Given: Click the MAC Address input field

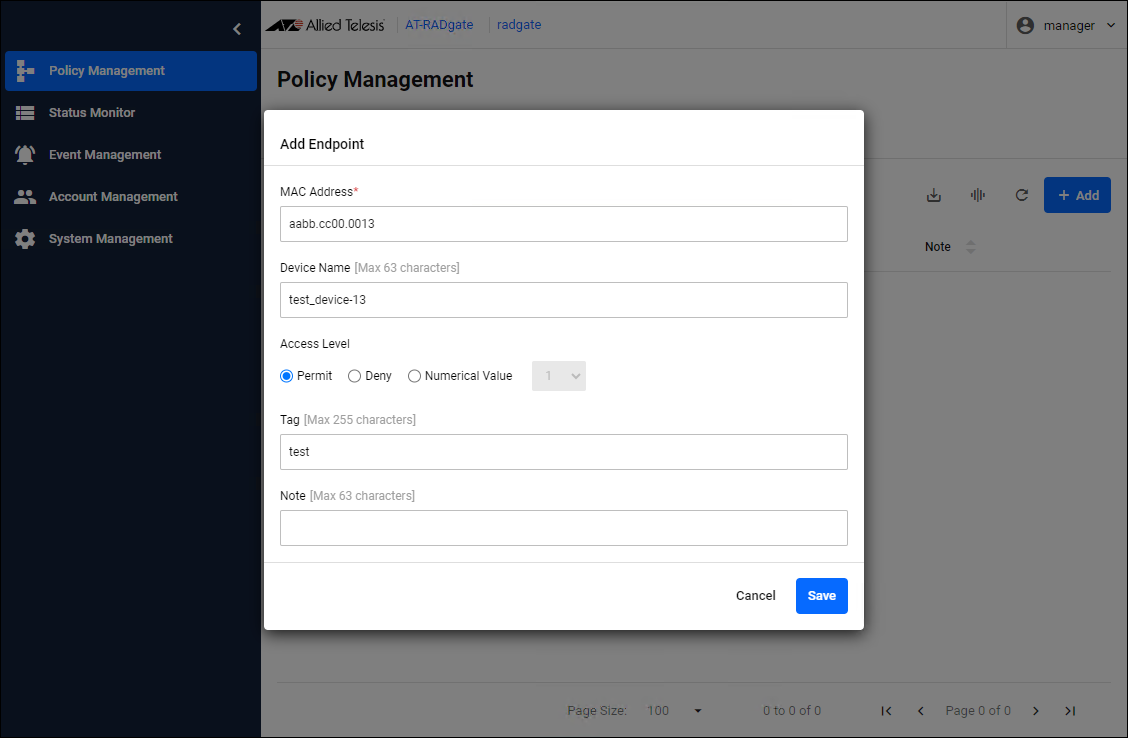Looking at the screenshot, I should 563,224.
